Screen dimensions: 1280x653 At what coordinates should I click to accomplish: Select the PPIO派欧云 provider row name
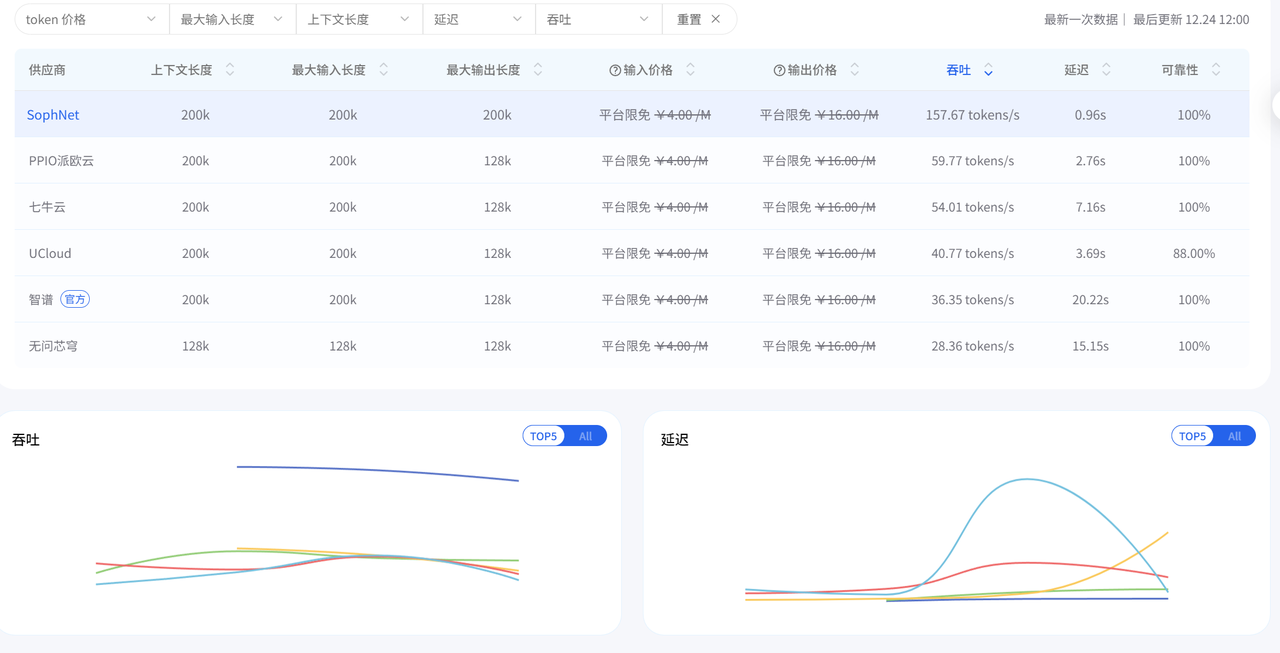click(61, 161)
